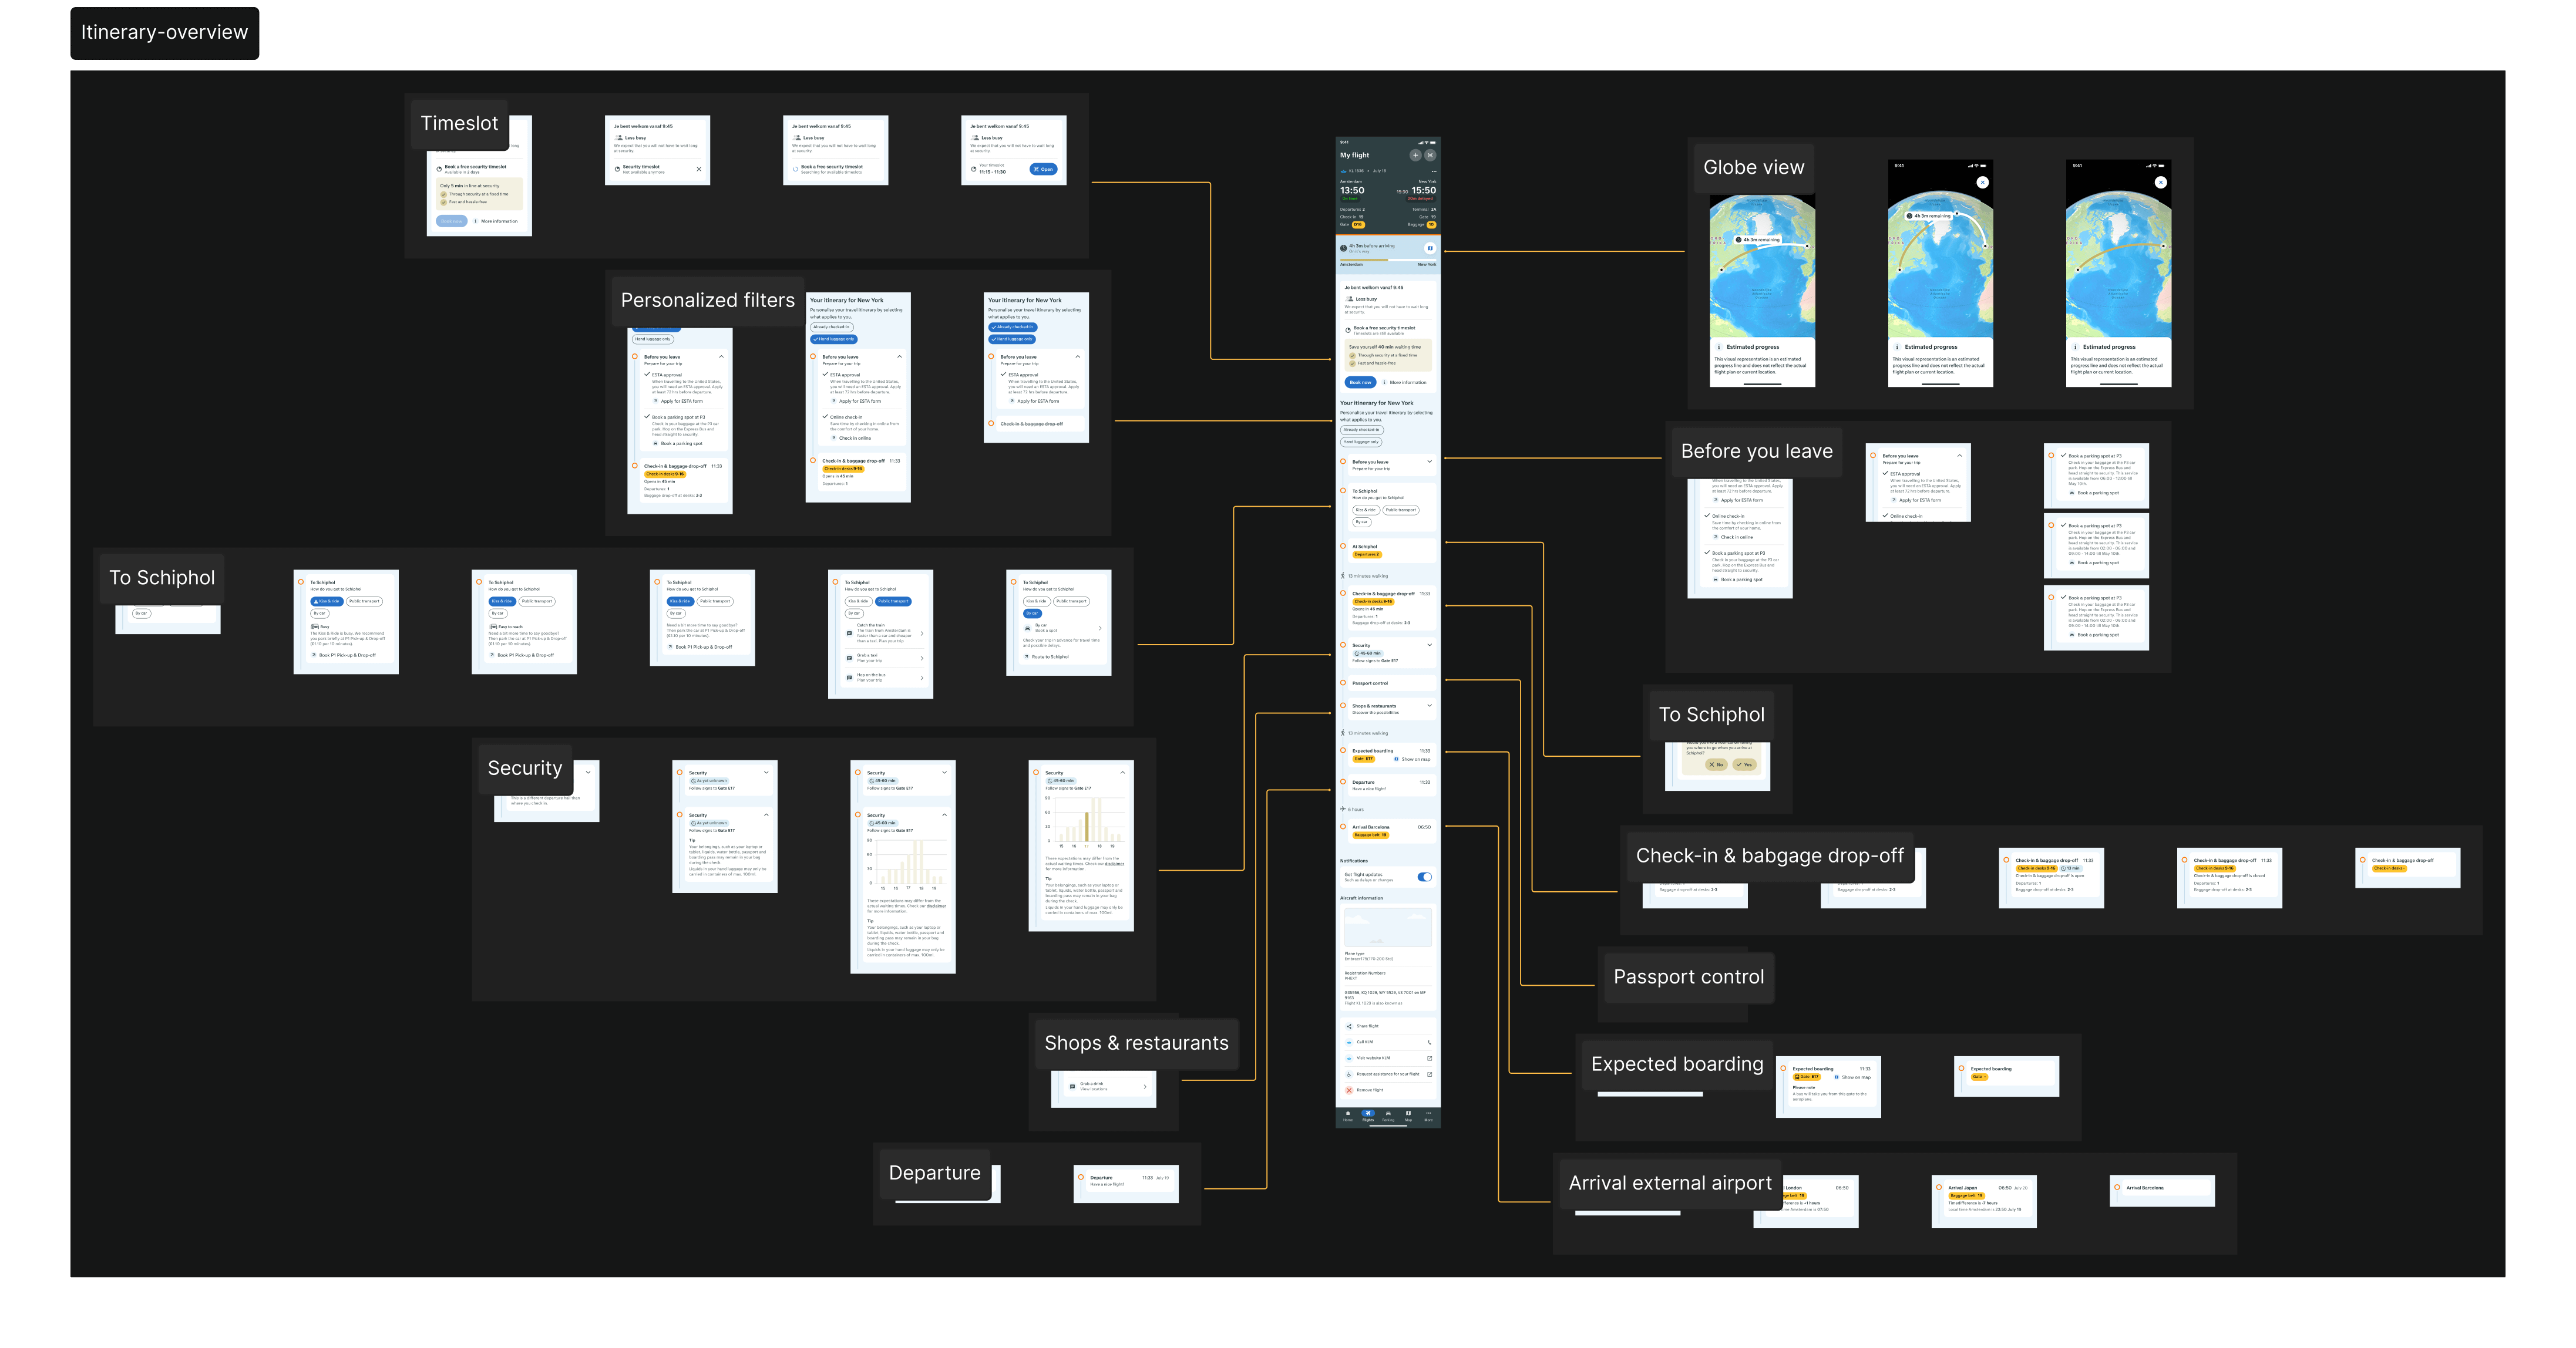Expand the Shops & restaurants card chevron
The height and width of the screenshot is (1348, 2576).
(1429, 706)
